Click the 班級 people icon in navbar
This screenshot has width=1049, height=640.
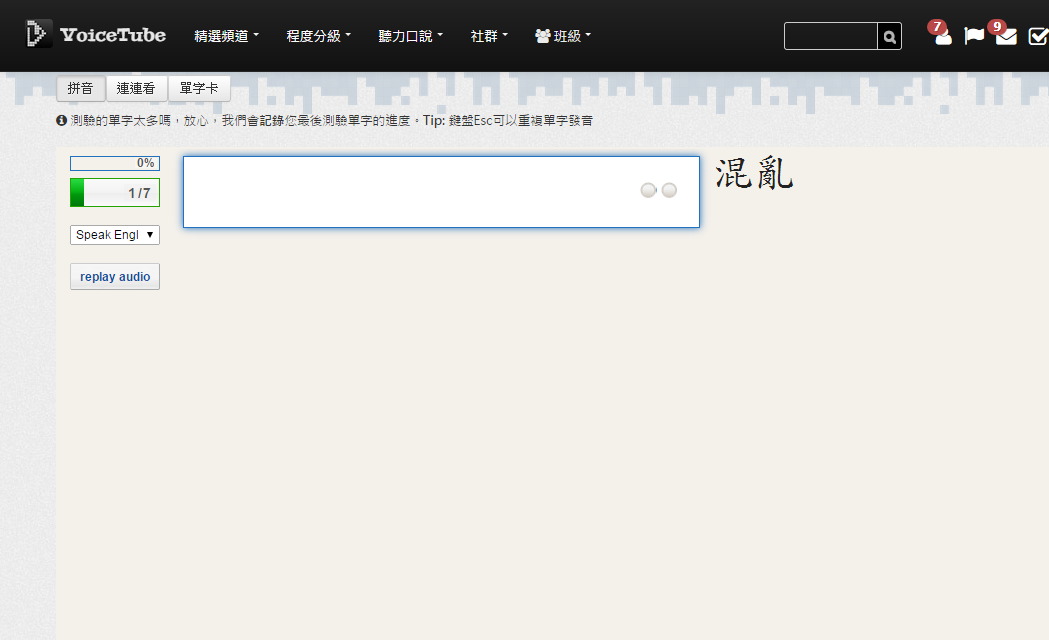click(x=545, y=35)
